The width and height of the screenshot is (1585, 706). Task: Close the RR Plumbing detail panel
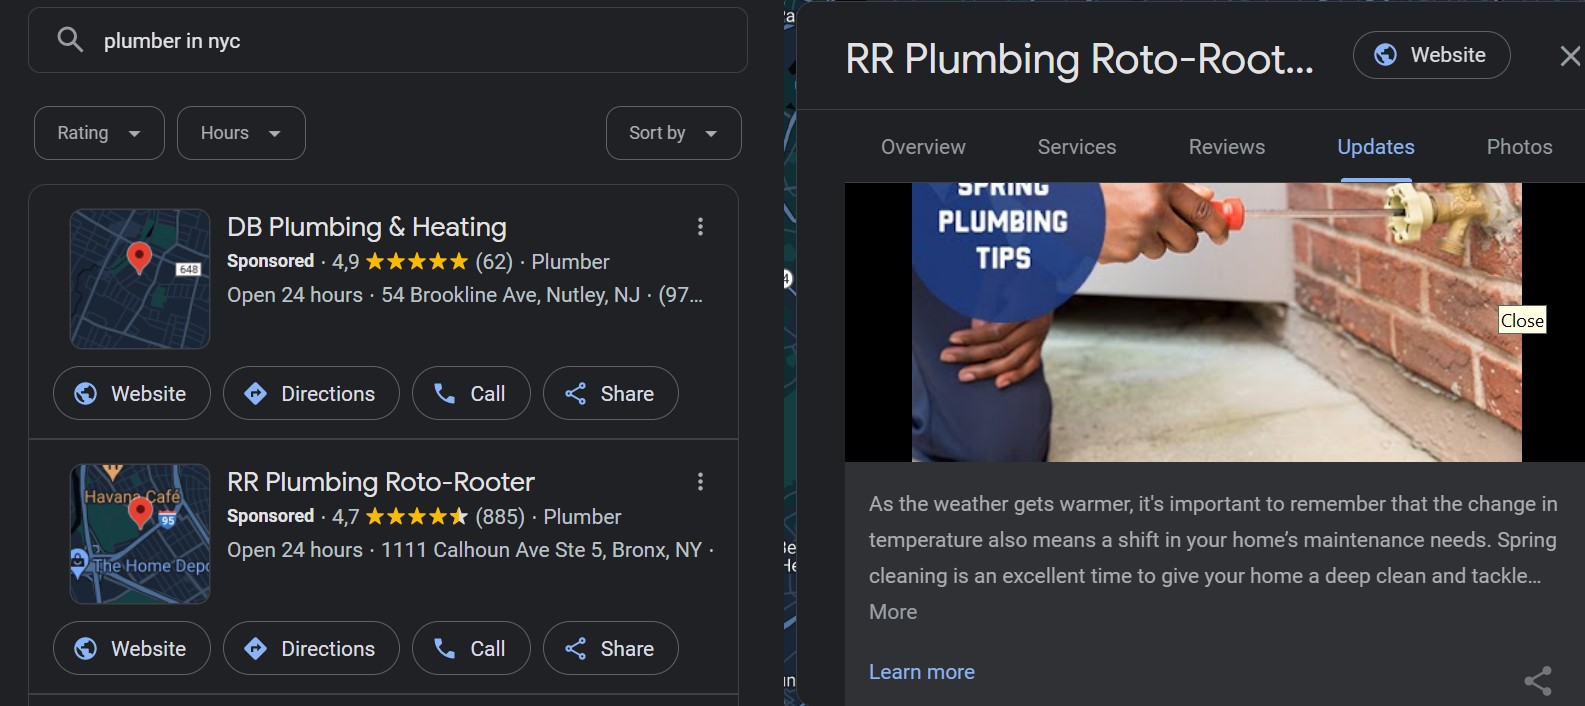coord(1570,56)
